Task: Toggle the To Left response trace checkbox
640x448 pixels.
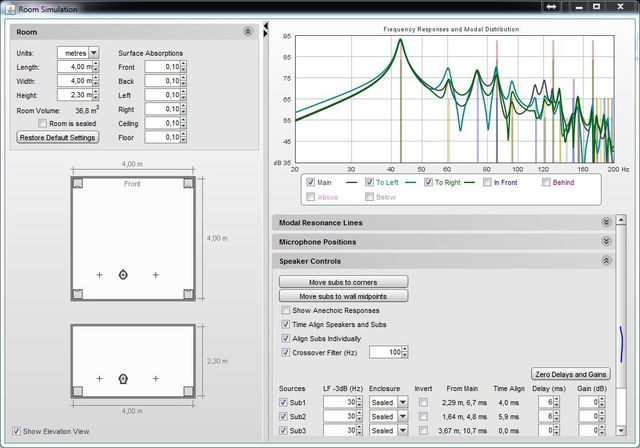Action: pos(369,182)
